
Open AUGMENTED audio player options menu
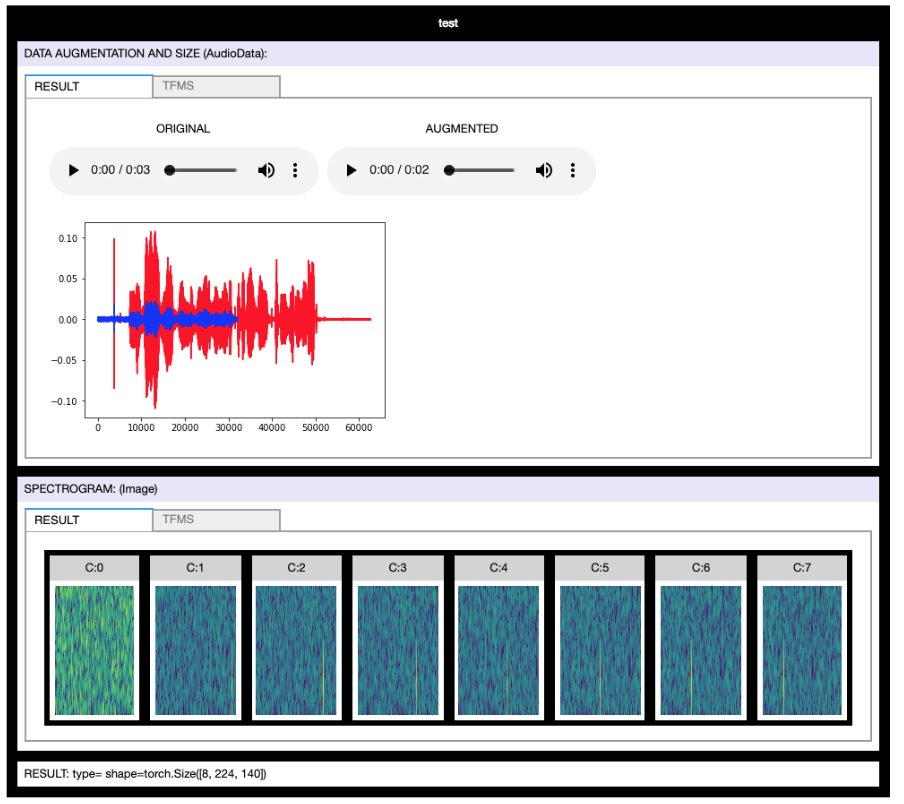tap(573, 170)
